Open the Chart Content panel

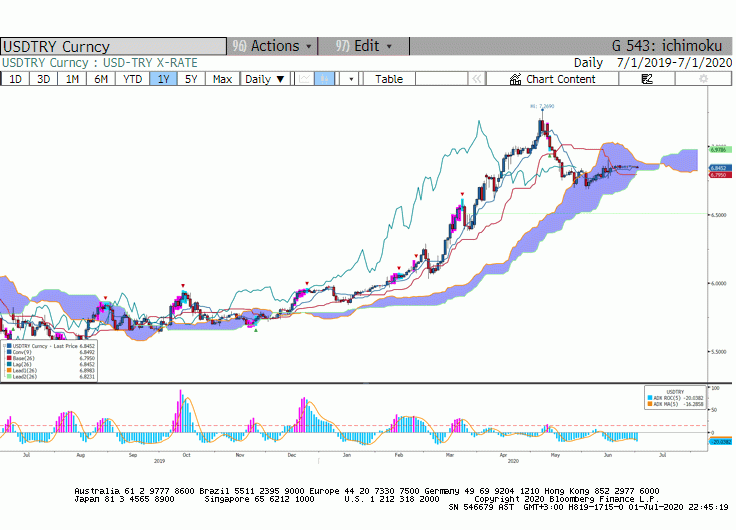[552, 79]
